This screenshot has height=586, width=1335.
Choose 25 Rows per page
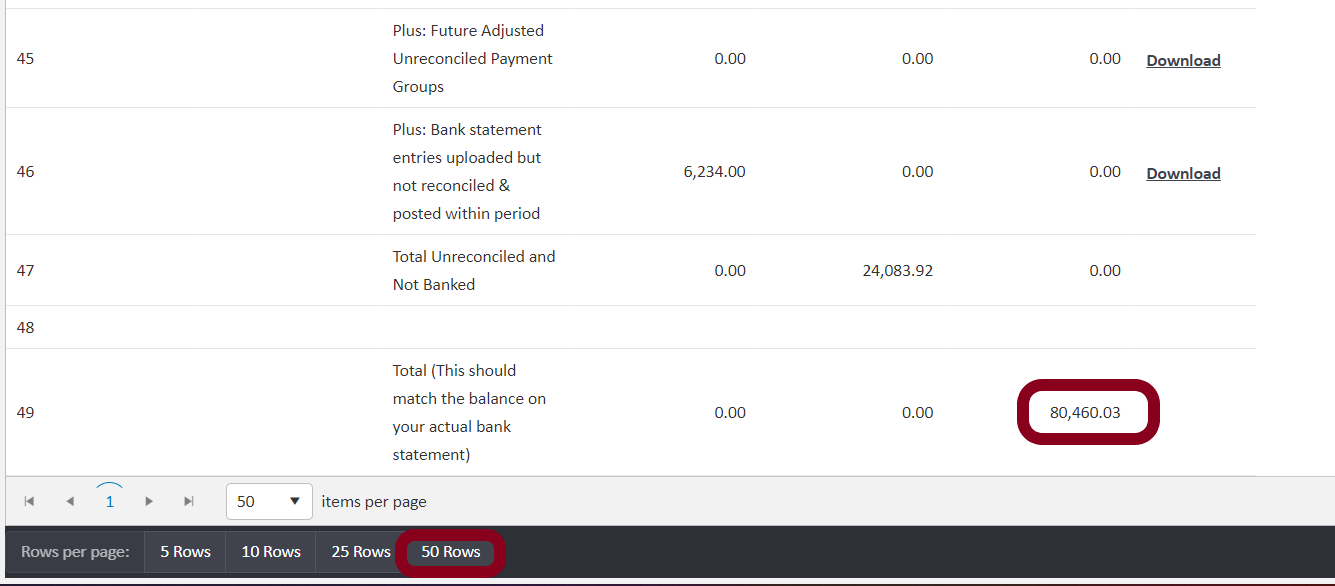tap(361, 552)
